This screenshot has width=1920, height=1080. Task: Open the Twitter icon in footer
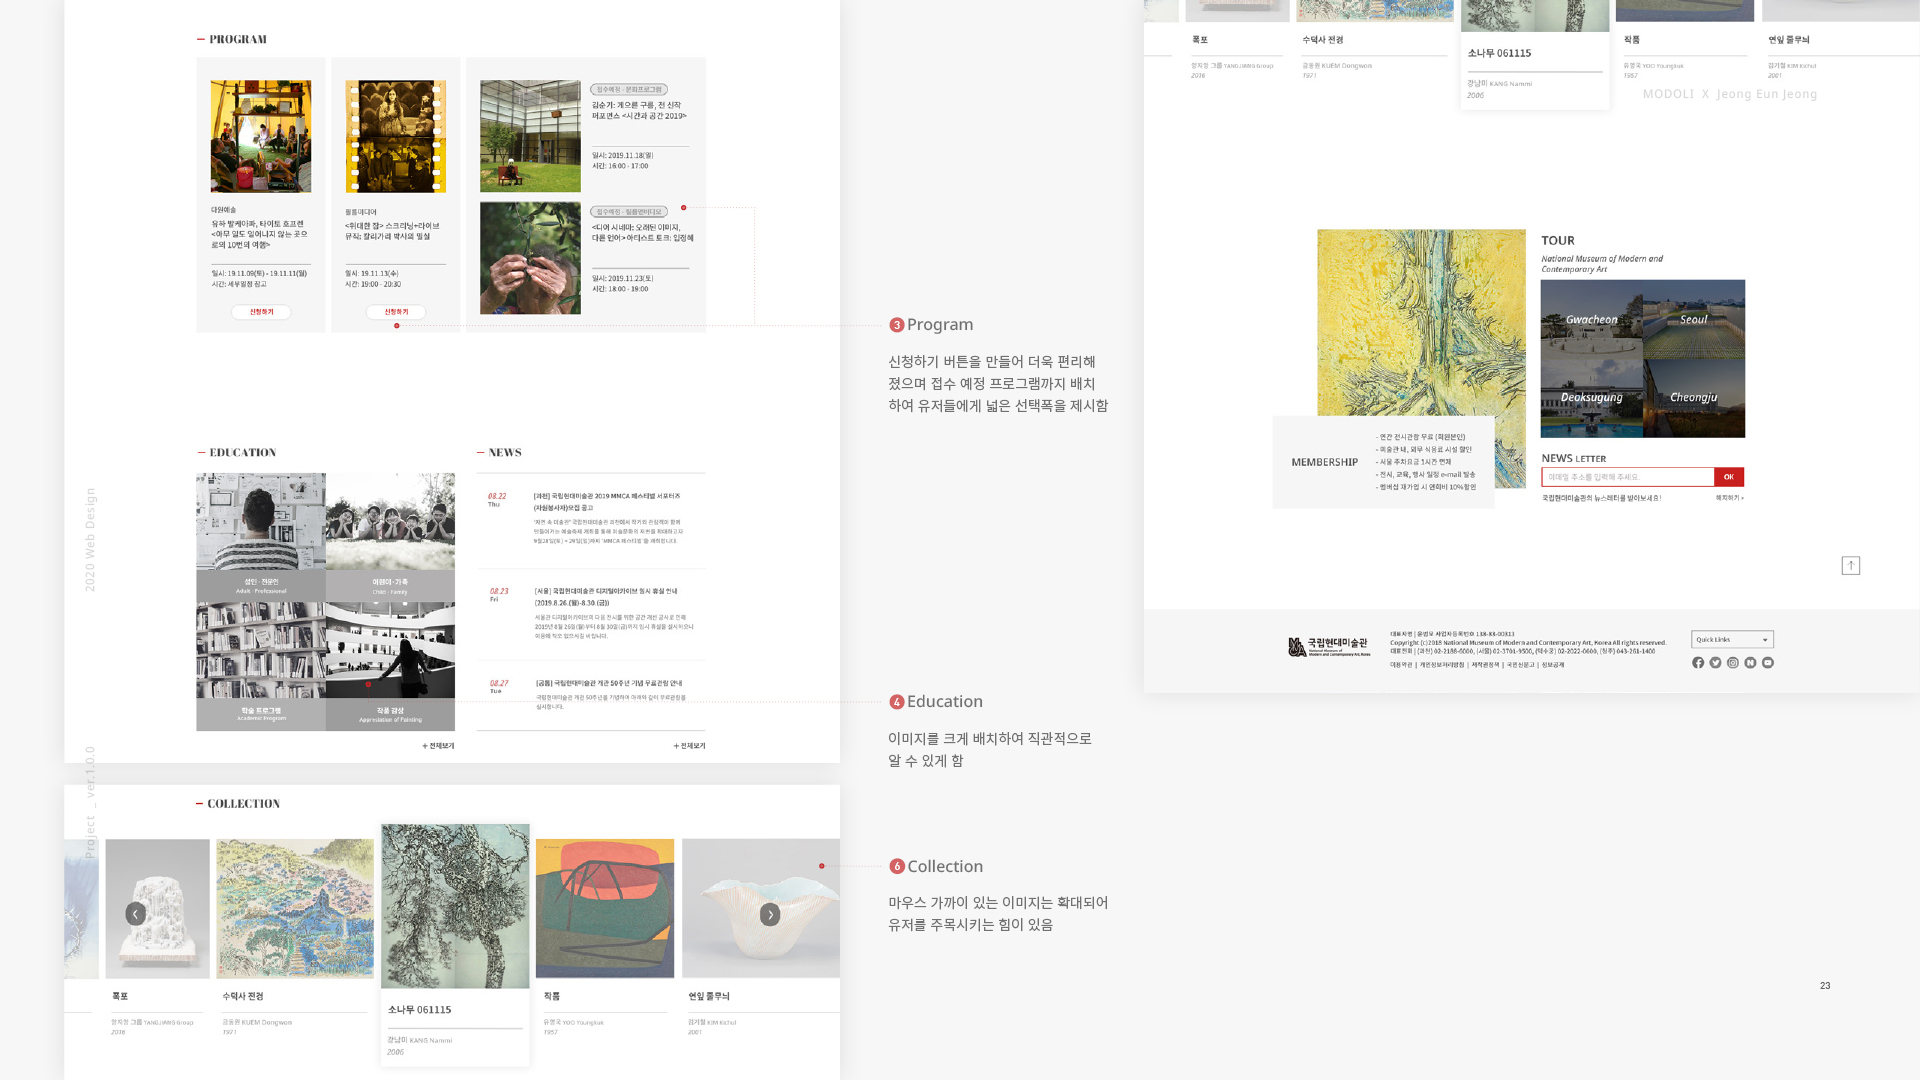(x=1716, y=663)
